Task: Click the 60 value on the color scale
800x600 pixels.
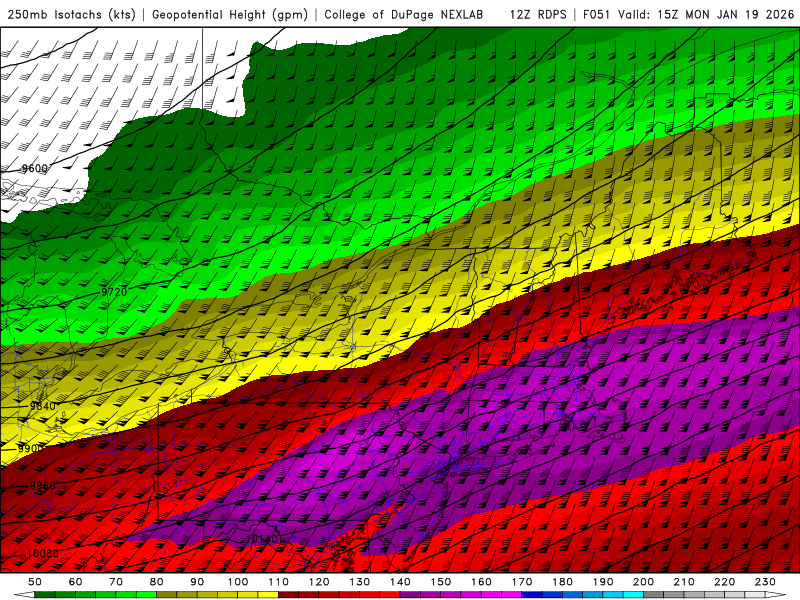Action: tap(76, 582)
